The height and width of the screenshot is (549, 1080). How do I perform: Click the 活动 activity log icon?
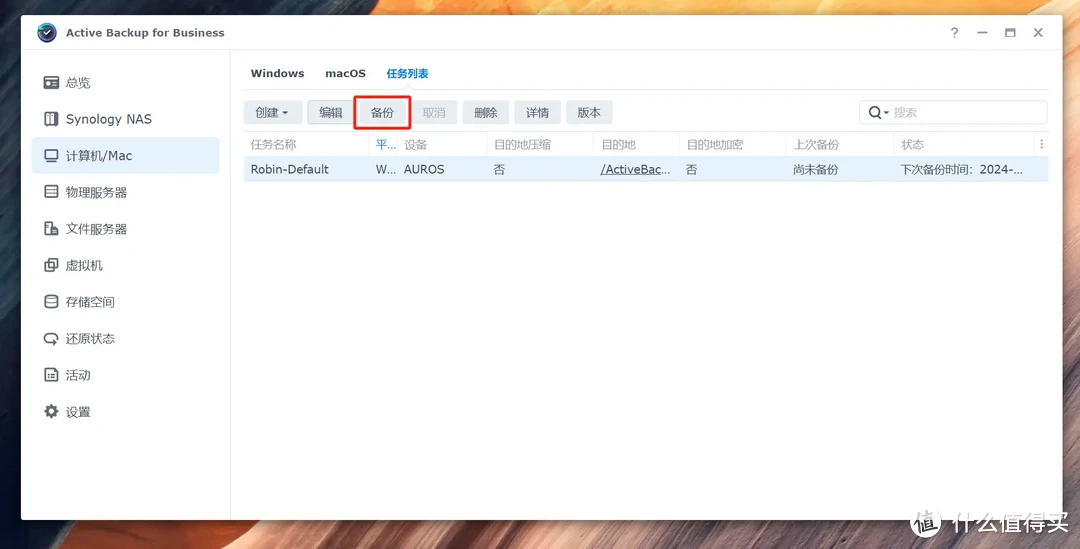pyautogui.click(x=52, y=375)
